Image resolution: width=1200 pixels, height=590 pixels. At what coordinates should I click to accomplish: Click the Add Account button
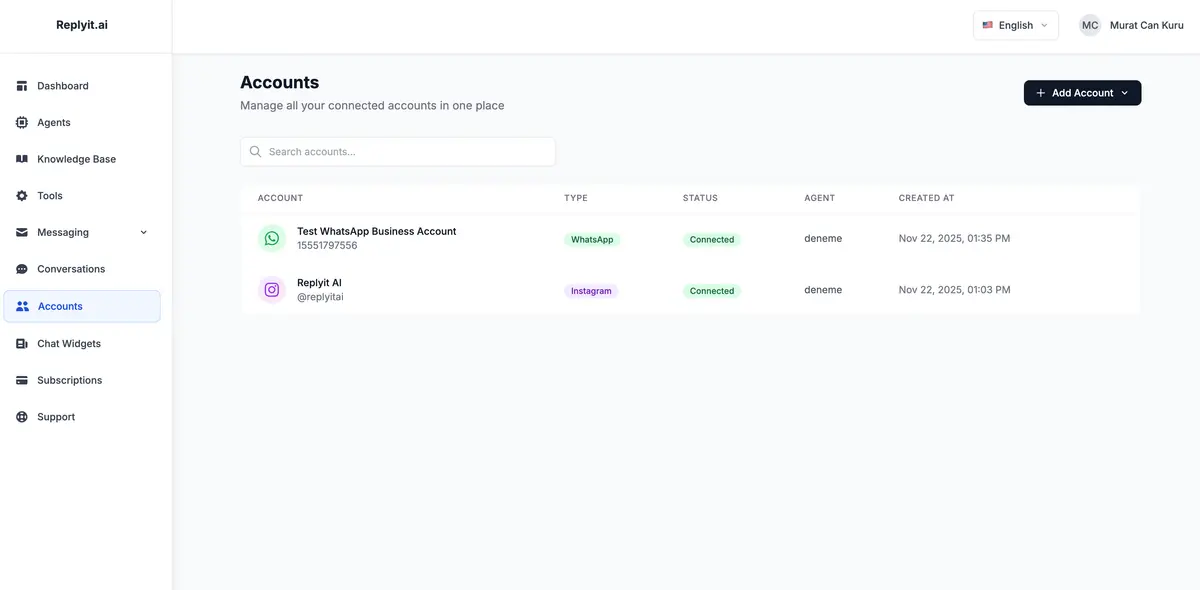(1083, 91)
